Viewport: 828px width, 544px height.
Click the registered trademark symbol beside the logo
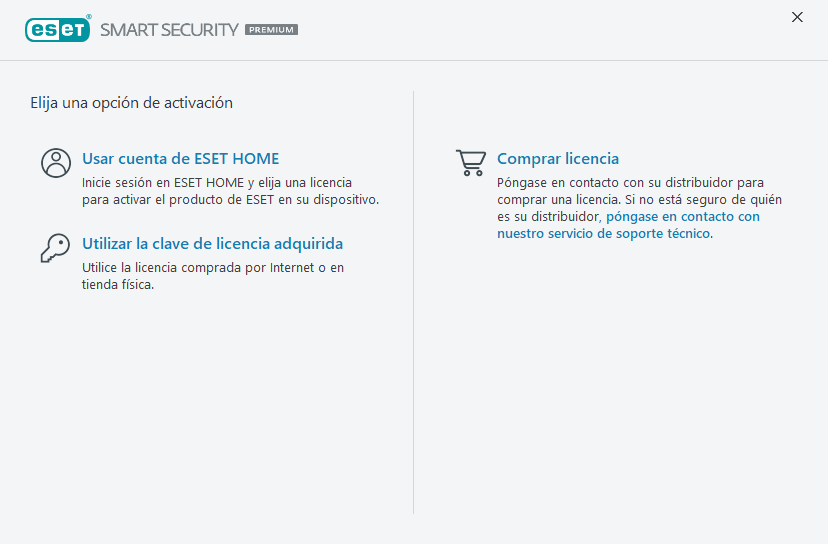coord(89,18)
